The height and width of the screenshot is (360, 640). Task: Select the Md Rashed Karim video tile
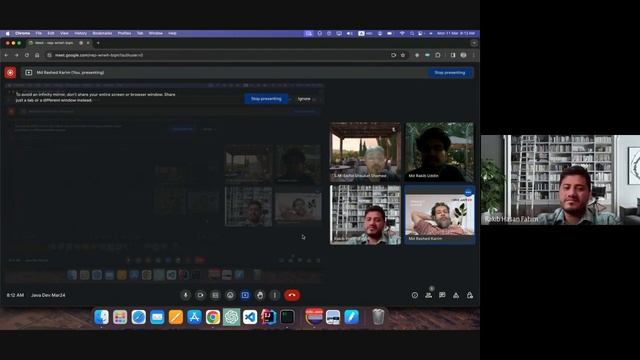point(440,215)
